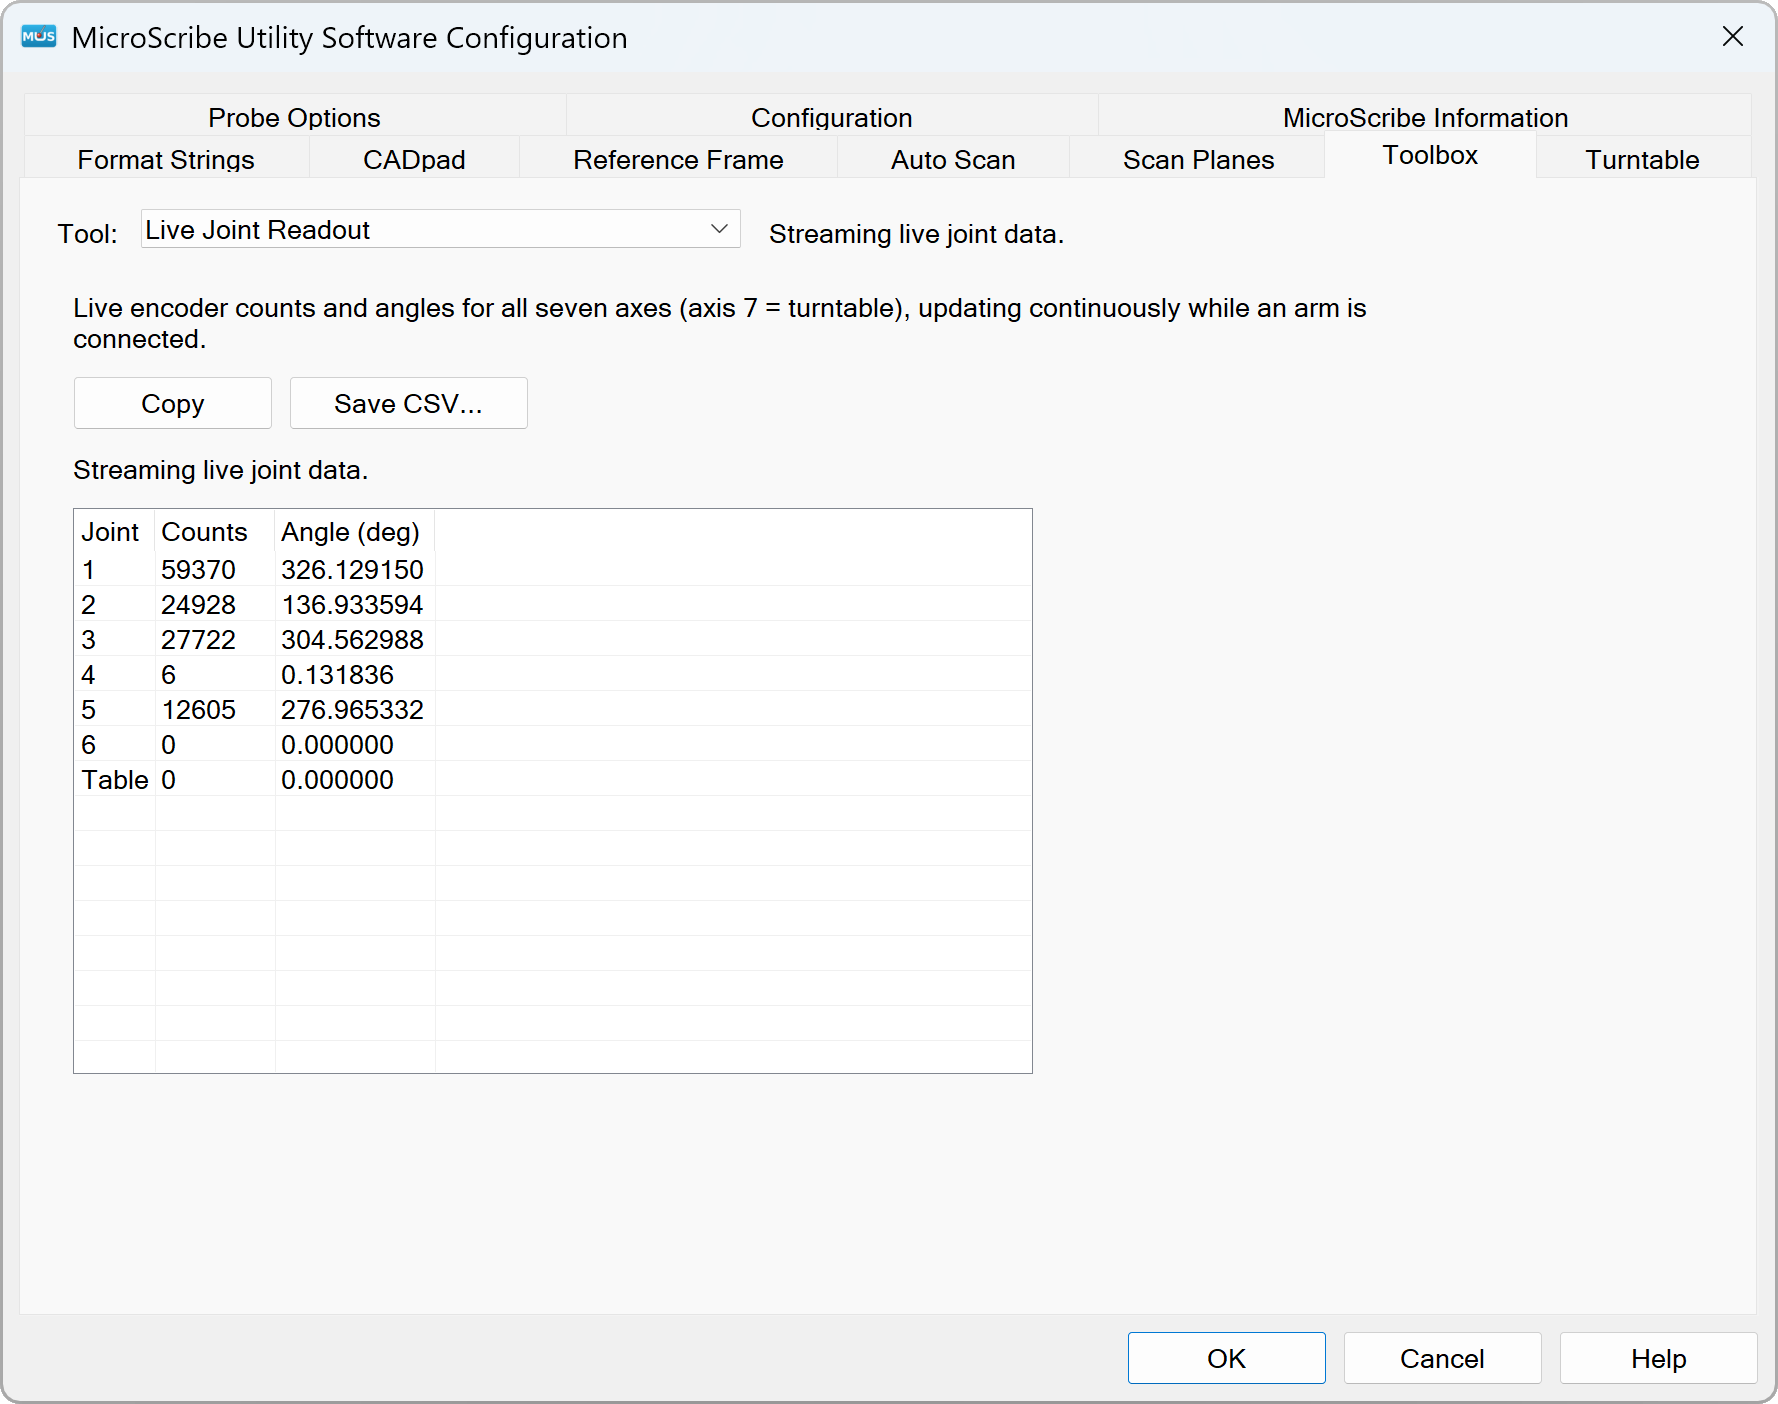1778x1404 pixels.
Task: Switch to the Configuration tab
Action: (x=832, y=117)
